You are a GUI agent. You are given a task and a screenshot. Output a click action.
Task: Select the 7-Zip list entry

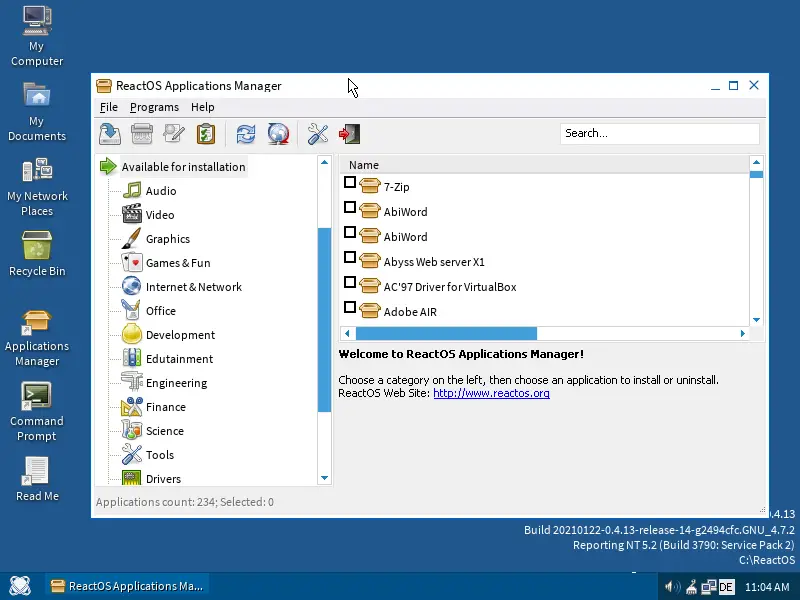click(396, 187)
